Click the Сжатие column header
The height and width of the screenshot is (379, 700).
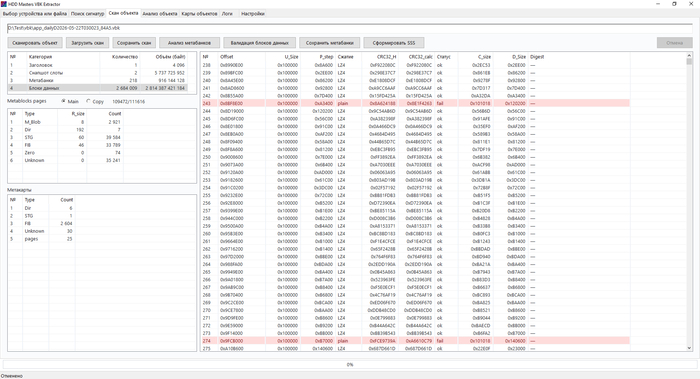coord(348,57)
